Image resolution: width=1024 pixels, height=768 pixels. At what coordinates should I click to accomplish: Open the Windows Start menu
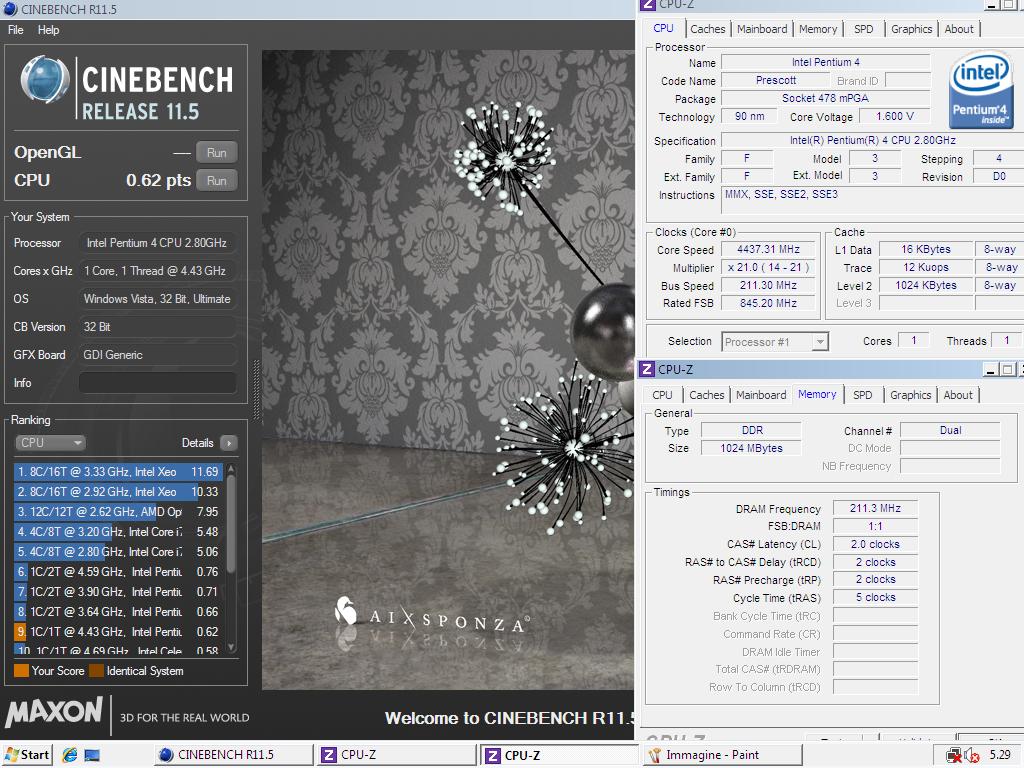pyautogui.click(x=27, y=755)
